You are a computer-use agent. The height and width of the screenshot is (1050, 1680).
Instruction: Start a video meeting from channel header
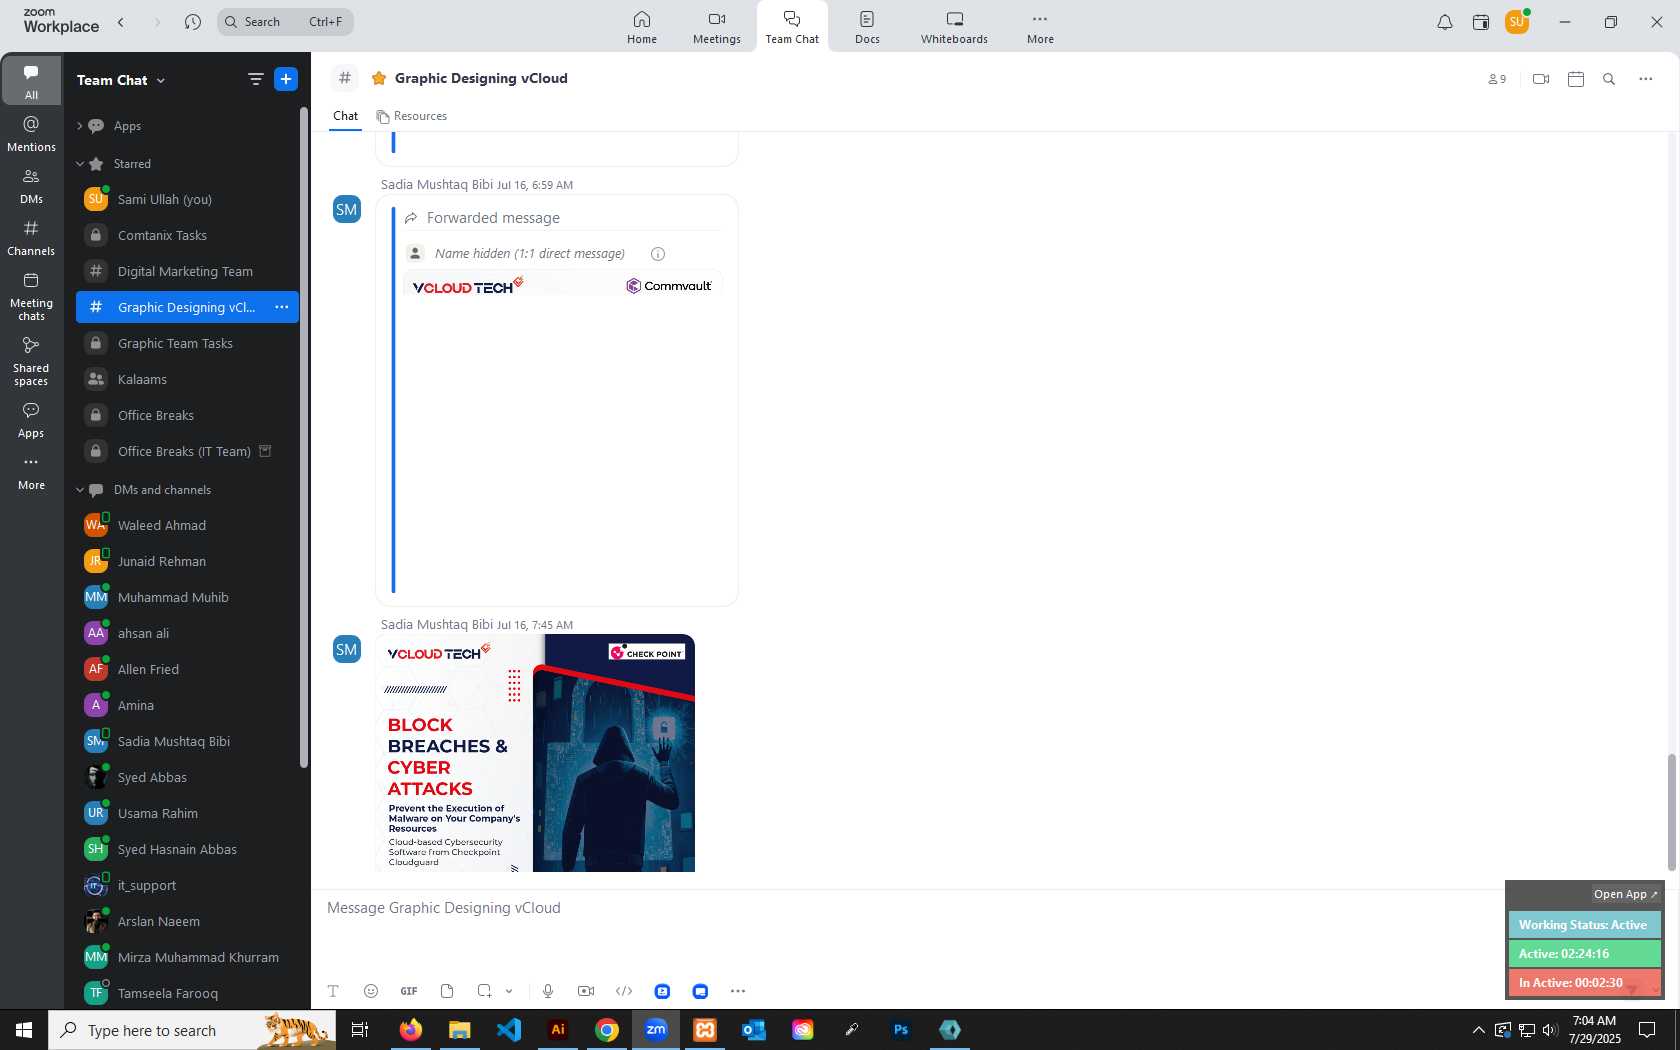click(1541, 79)
